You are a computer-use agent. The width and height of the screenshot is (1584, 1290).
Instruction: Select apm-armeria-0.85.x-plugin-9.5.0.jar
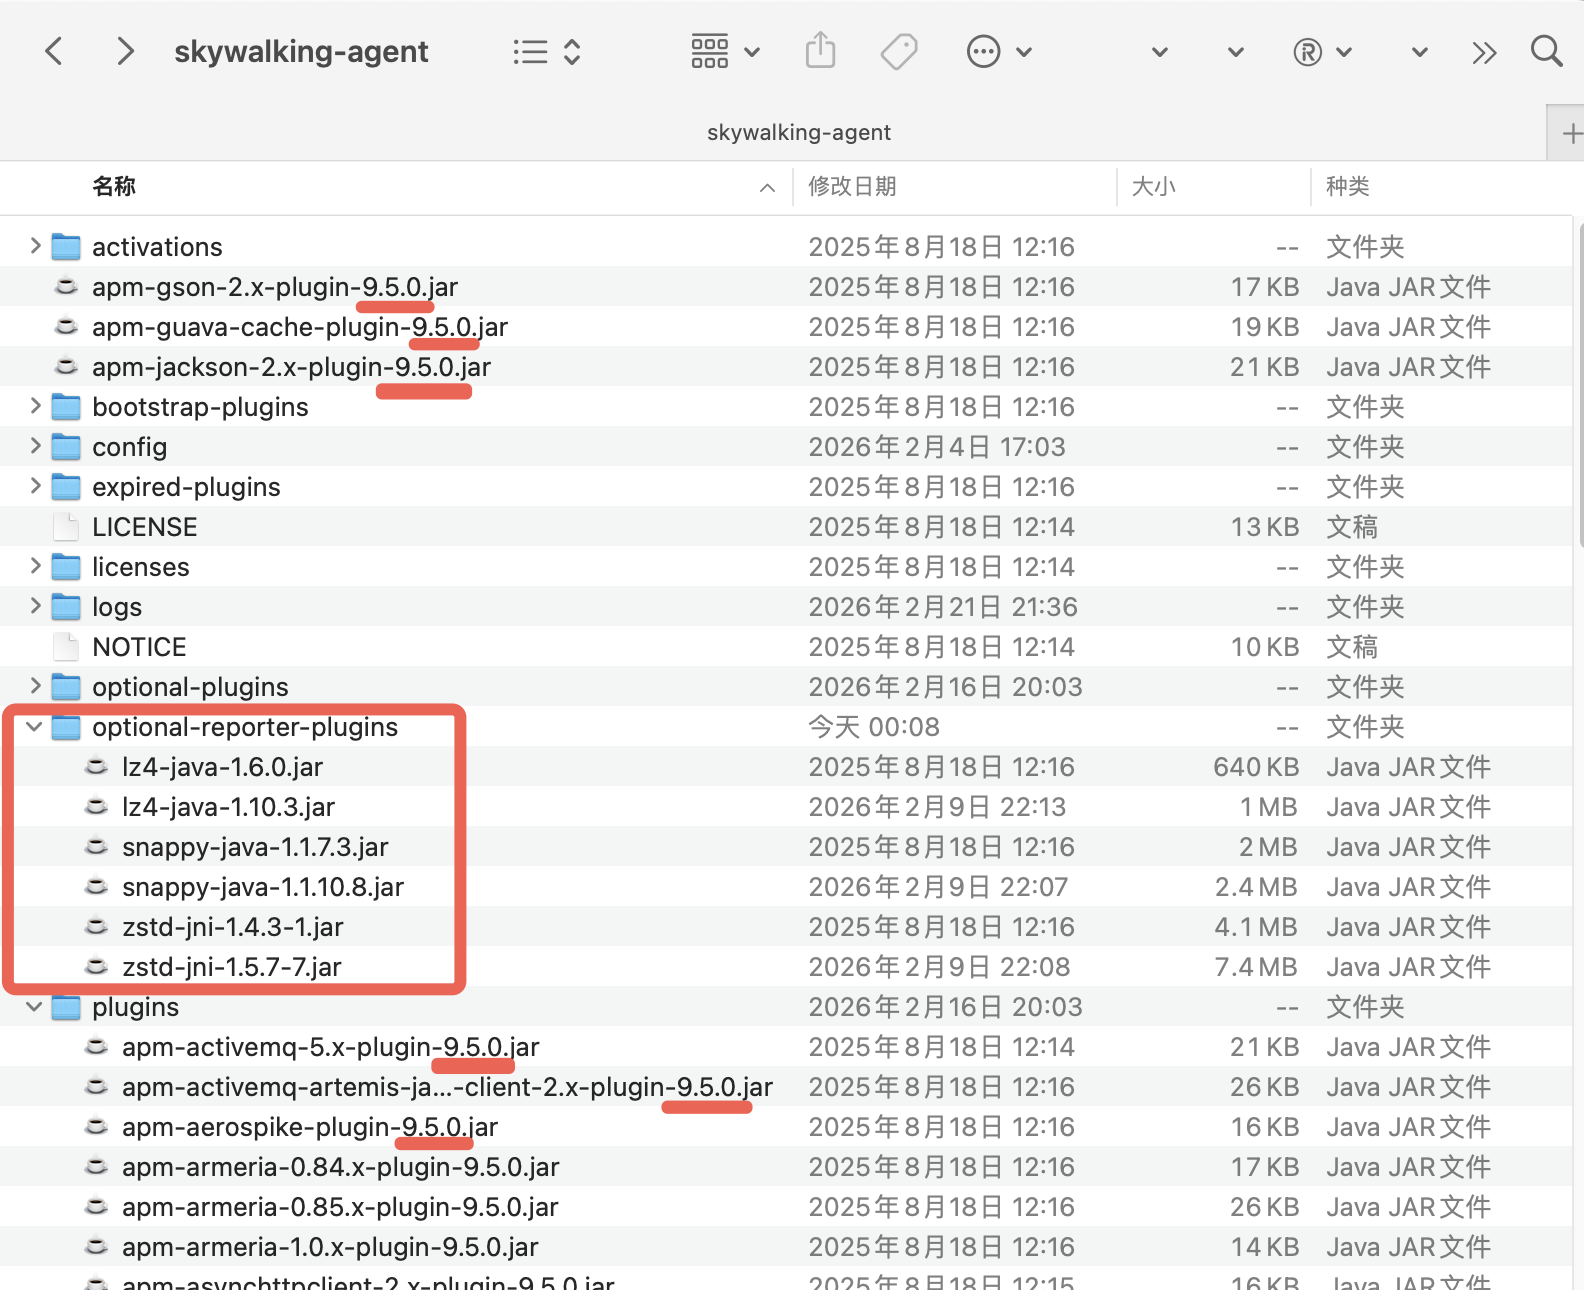tap(340, 1207)
